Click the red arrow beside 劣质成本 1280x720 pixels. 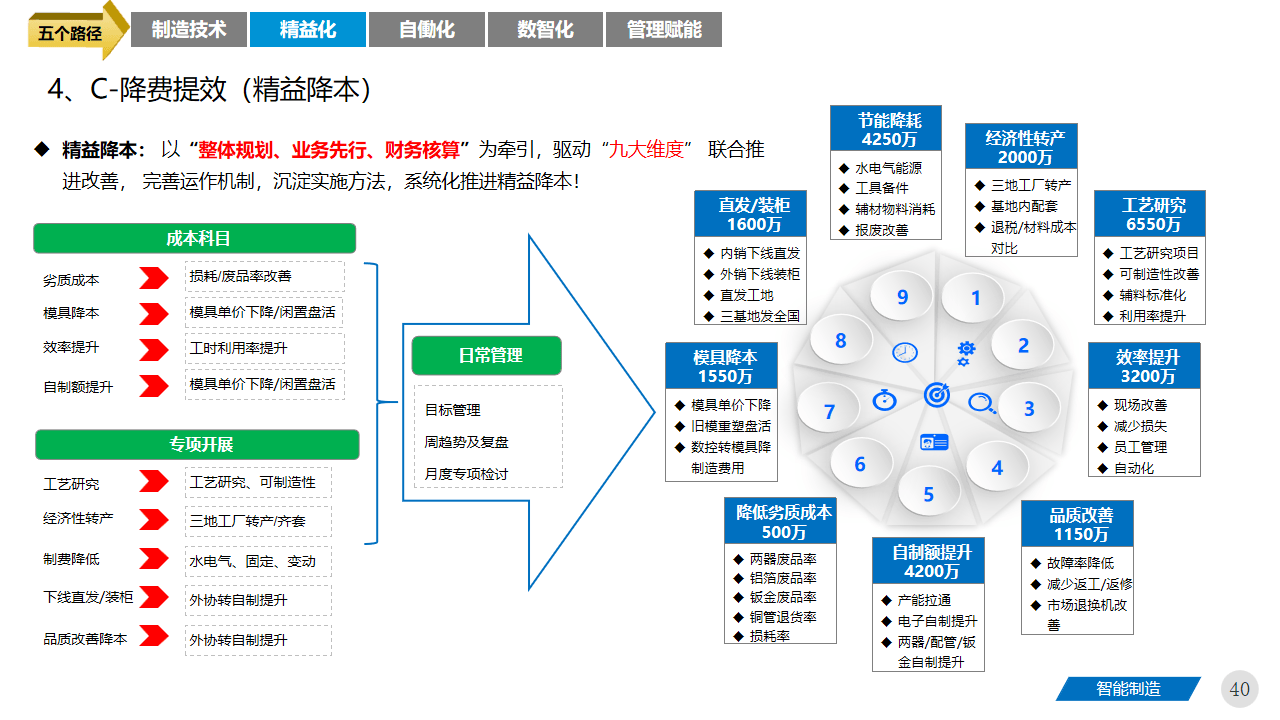(x=152, y=280)
